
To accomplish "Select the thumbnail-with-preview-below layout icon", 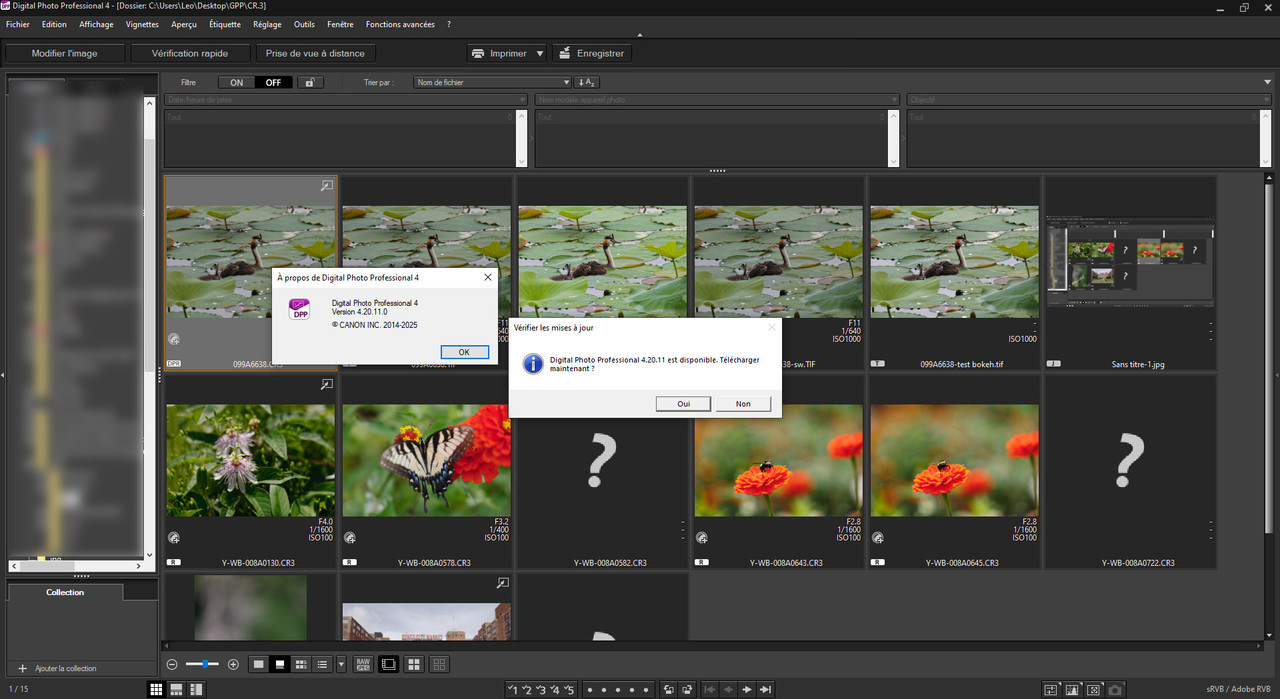I will [x=176, y=689].
